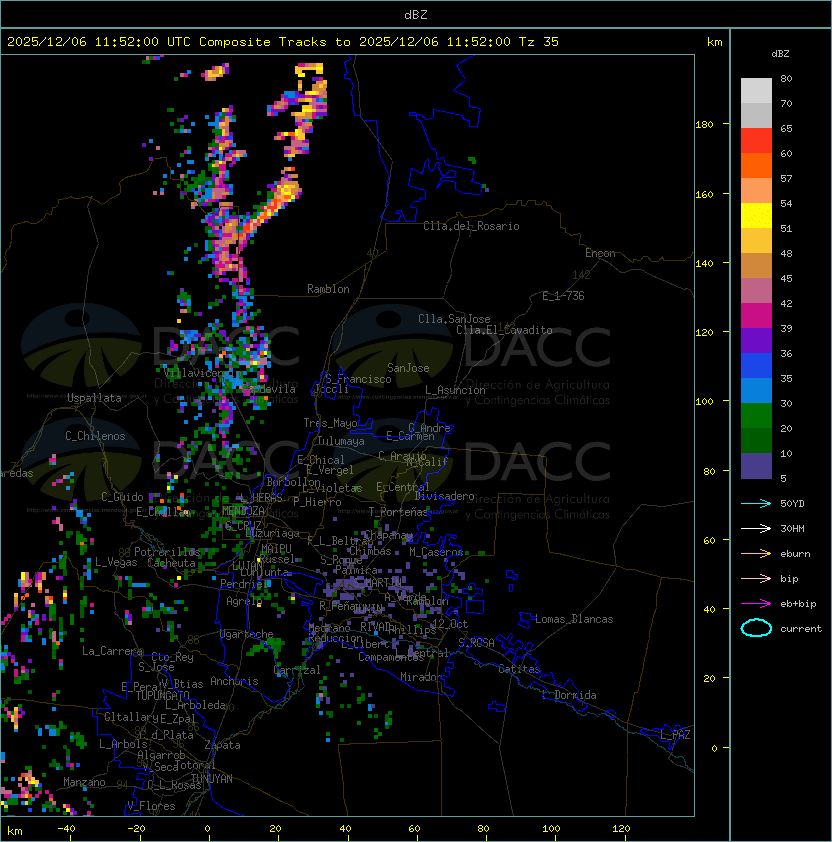This screenshot has height=842, width=832.
Task: Click the magenta eb+bip arrow symbol
Action: click(x=756, y=604)
